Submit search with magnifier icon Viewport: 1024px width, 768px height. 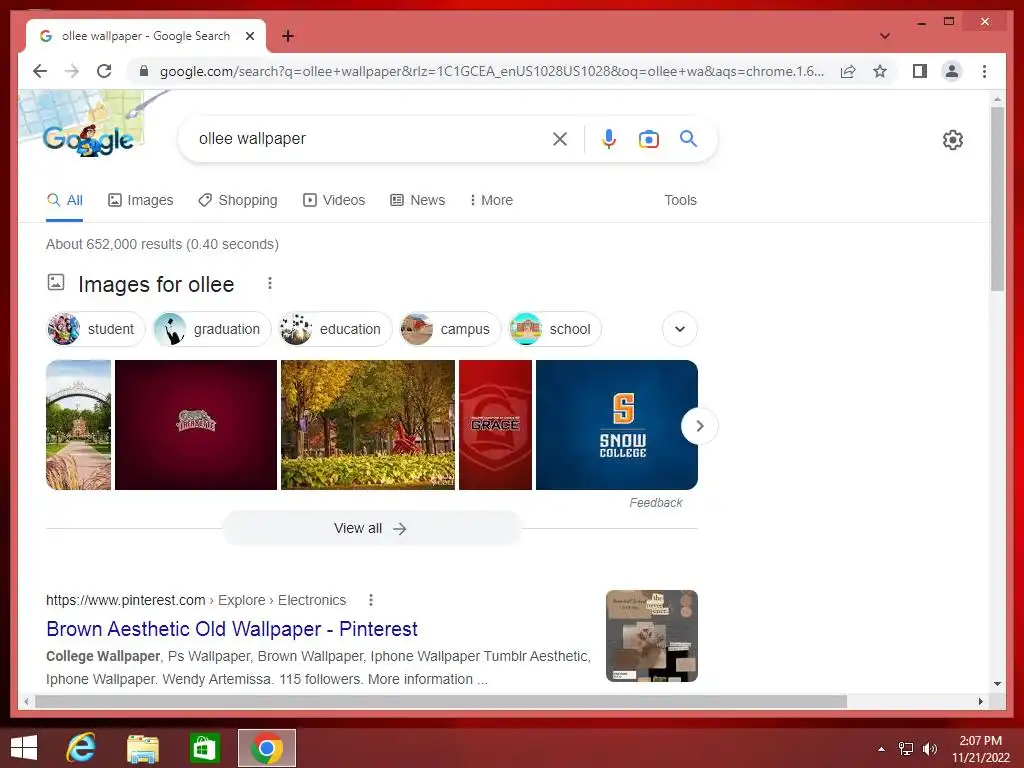click(688, 138)
